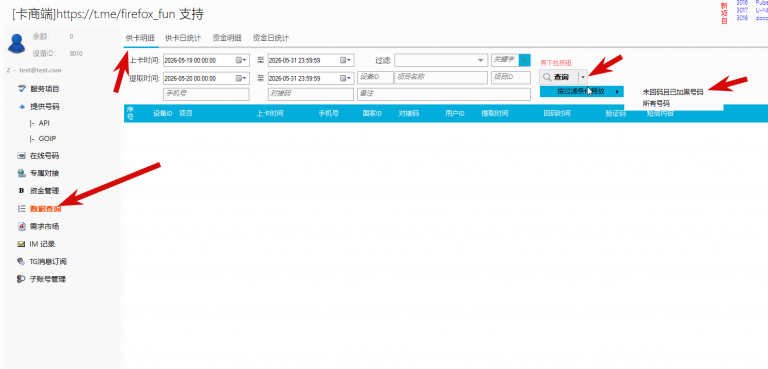Select 数据查询 in the sidebar
768x369 pixels.
[46, 209]
